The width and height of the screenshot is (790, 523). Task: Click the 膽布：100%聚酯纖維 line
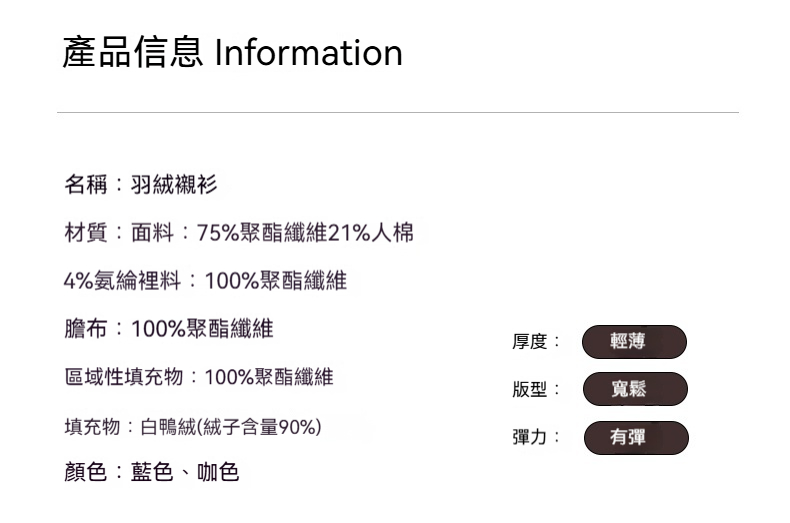point(169,328)
